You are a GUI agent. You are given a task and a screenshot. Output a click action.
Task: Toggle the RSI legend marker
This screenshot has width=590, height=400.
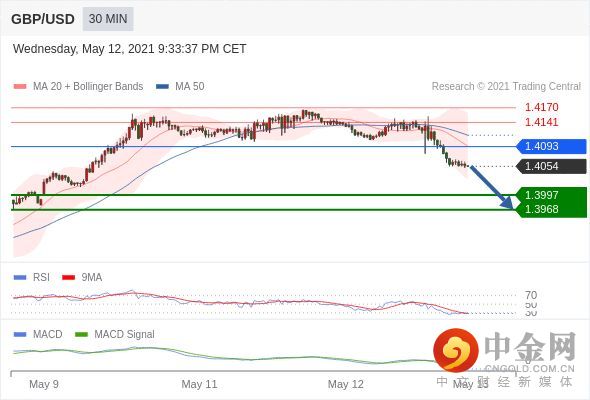click(x=20, y=278)
